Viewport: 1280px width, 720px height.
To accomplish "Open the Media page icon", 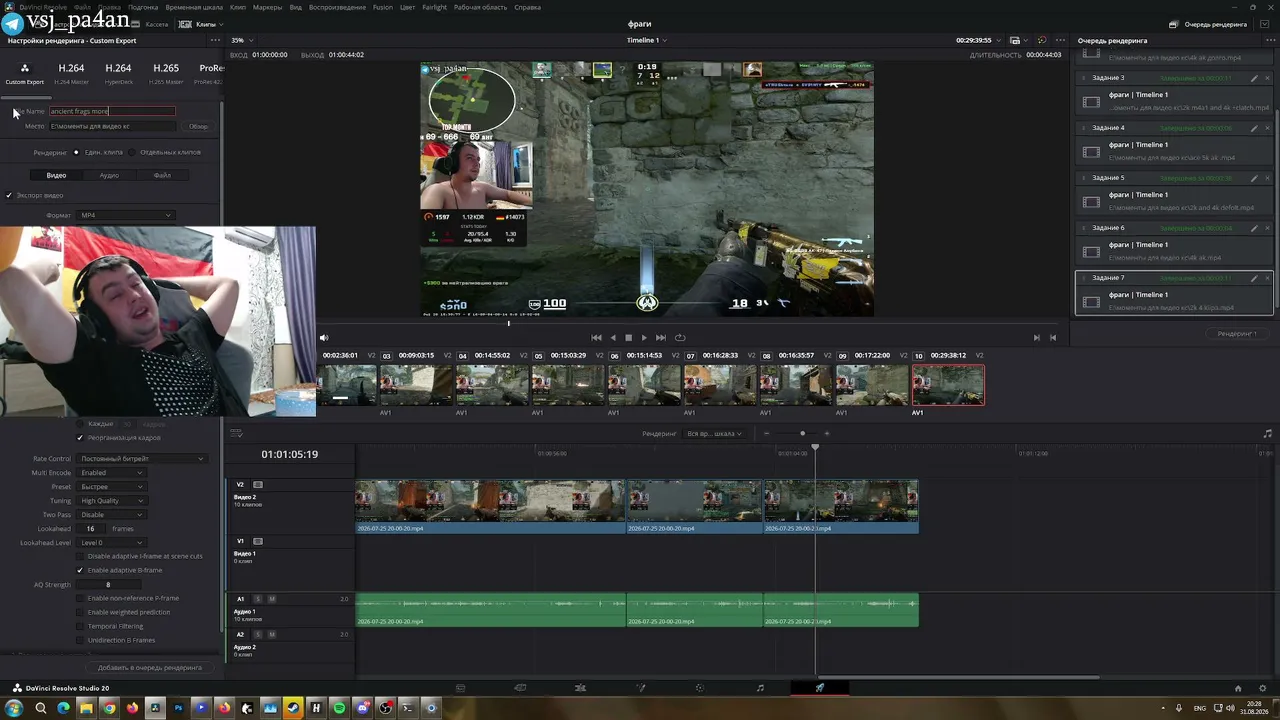I will coord(460,688).
